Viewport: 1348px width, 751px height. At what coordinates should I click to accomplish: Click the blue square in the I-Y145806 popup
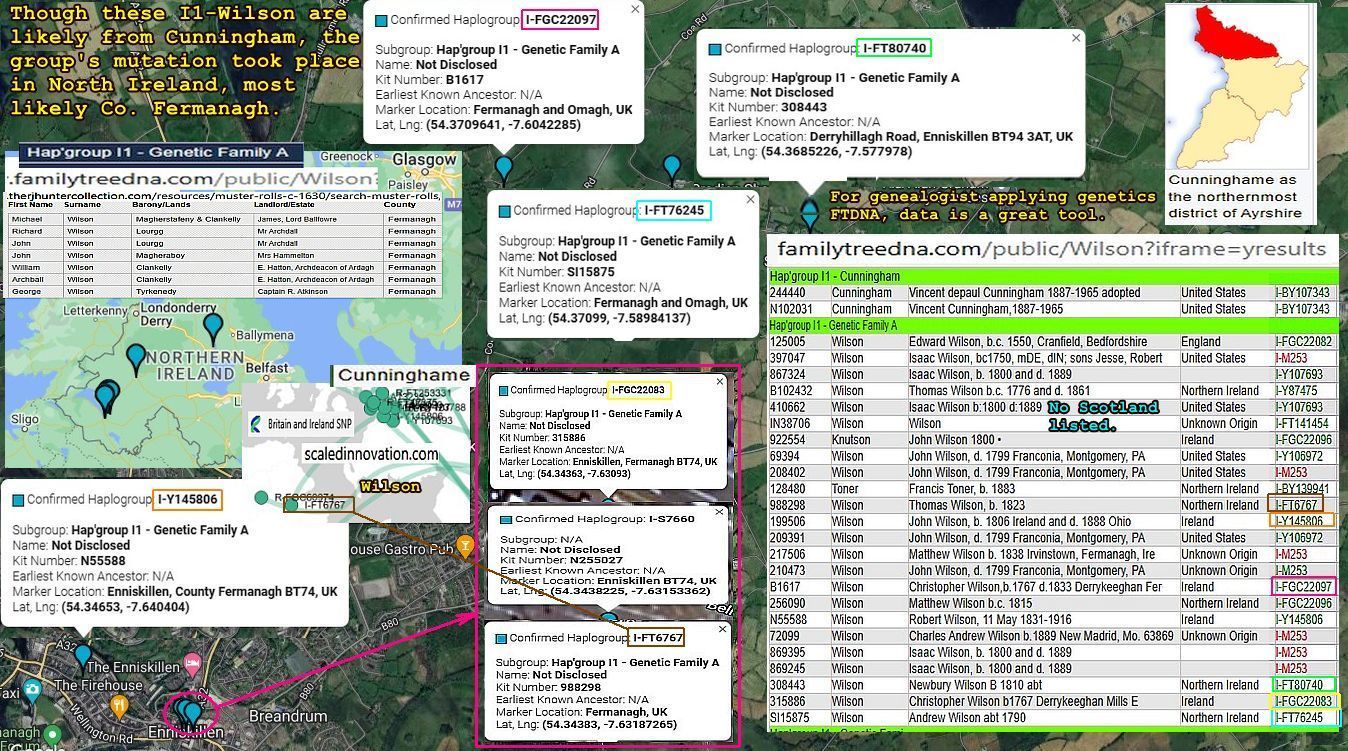click(17, 500)
